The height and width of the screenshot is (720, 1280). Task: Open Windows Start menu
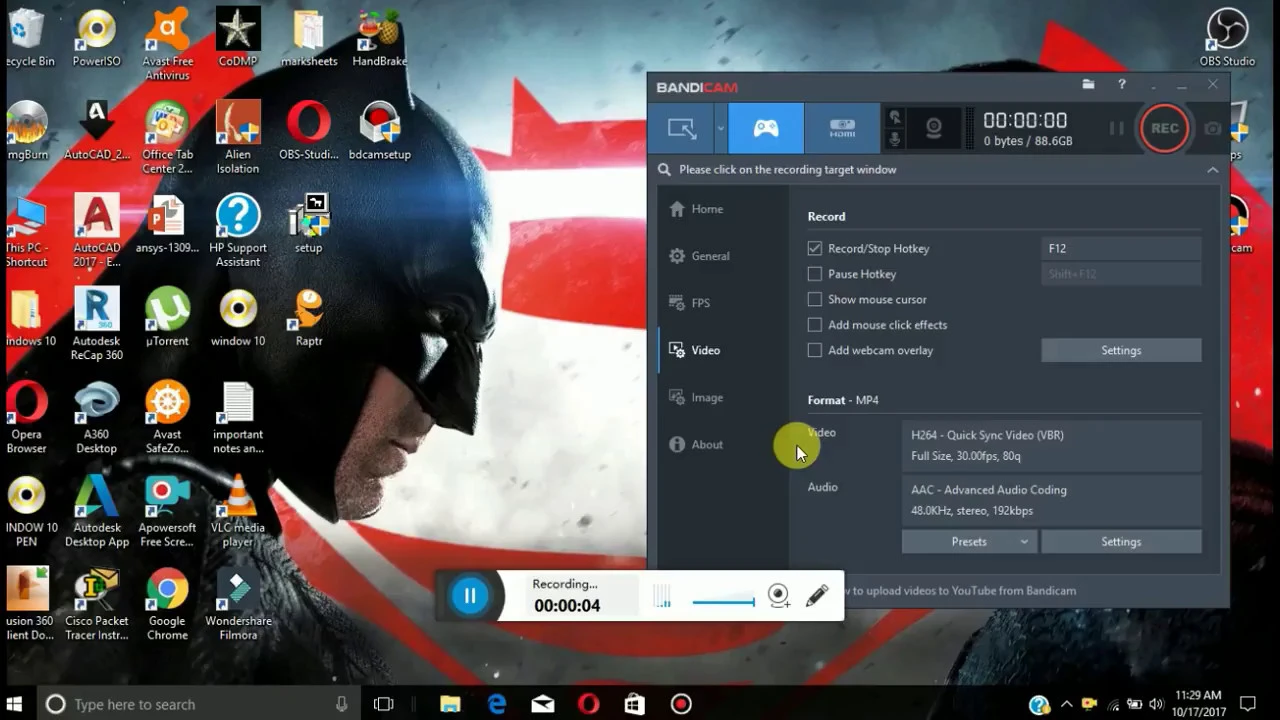(x=15, y=704)
